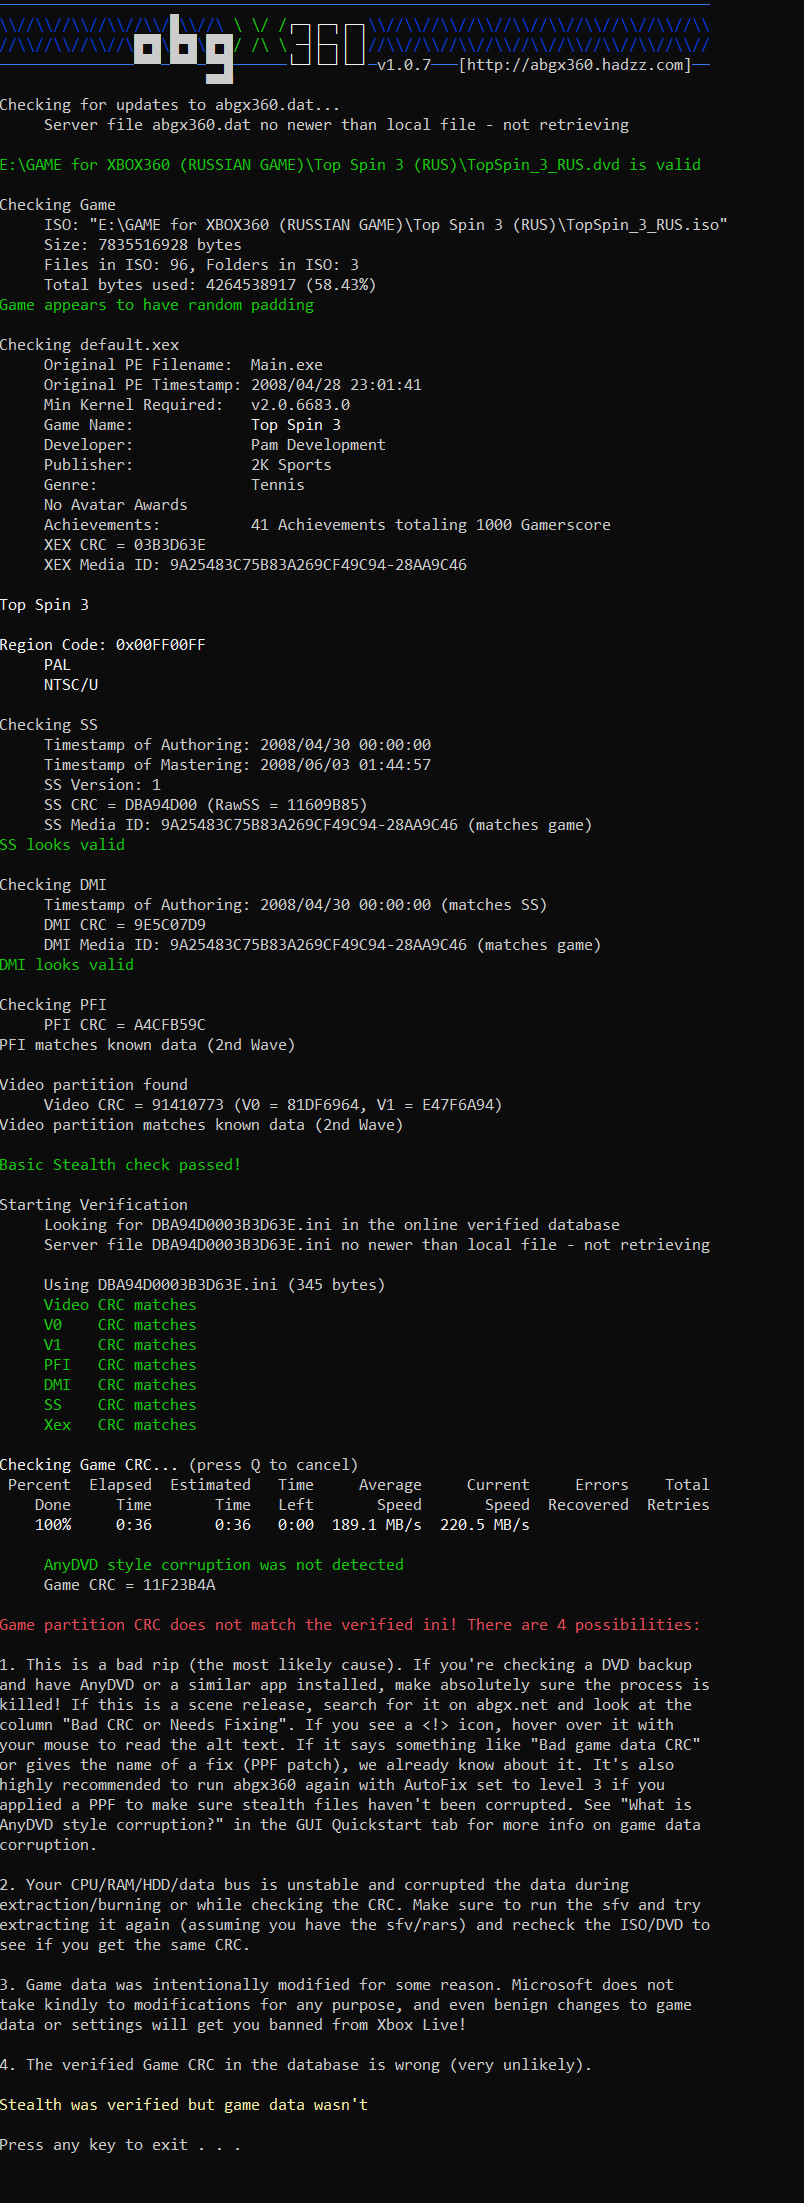Screen dimensions: 804x2203
Task: Click Developer value 'Pam Development'
Action: point(318,445)
